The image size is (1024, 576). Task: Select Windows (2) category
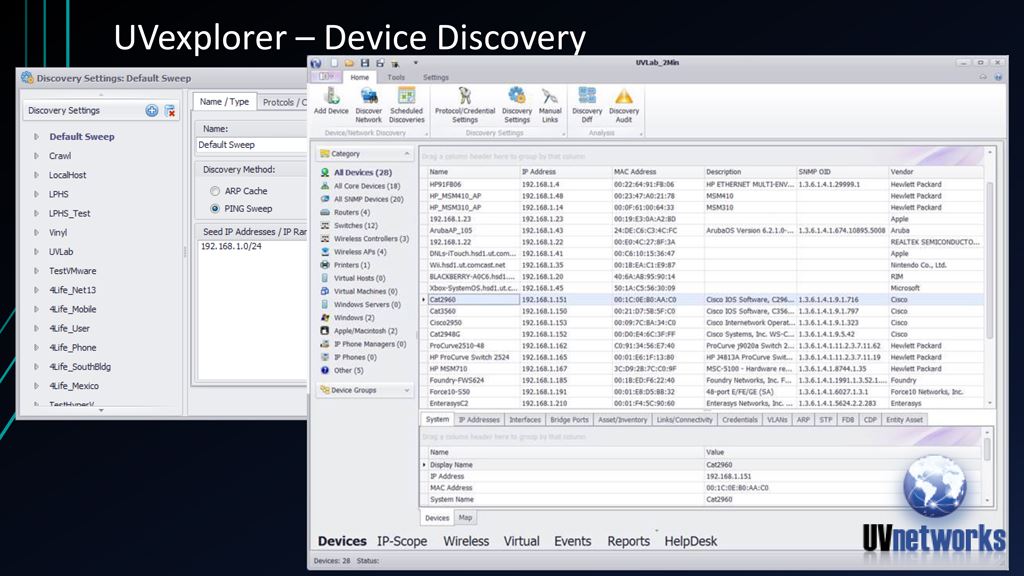coord(353,317)
